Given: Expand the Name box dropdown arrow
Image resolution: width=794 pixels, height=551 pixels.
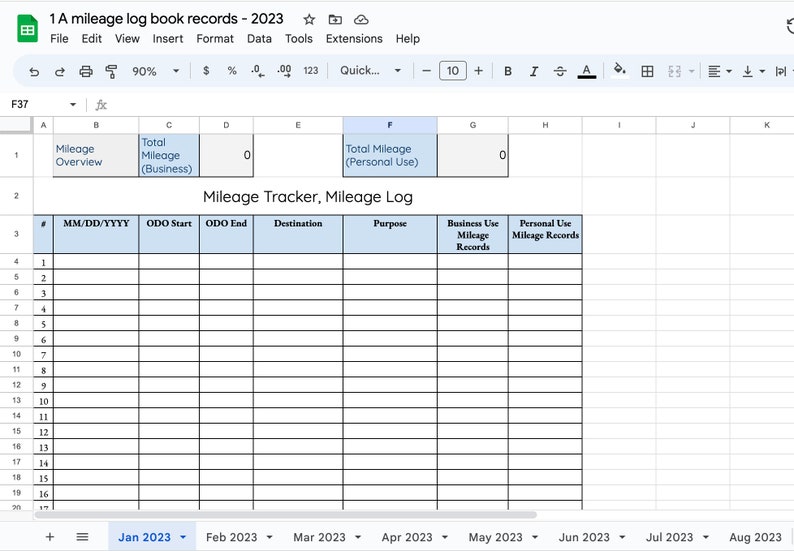Looking at the screenshot, I should [73, 105].
